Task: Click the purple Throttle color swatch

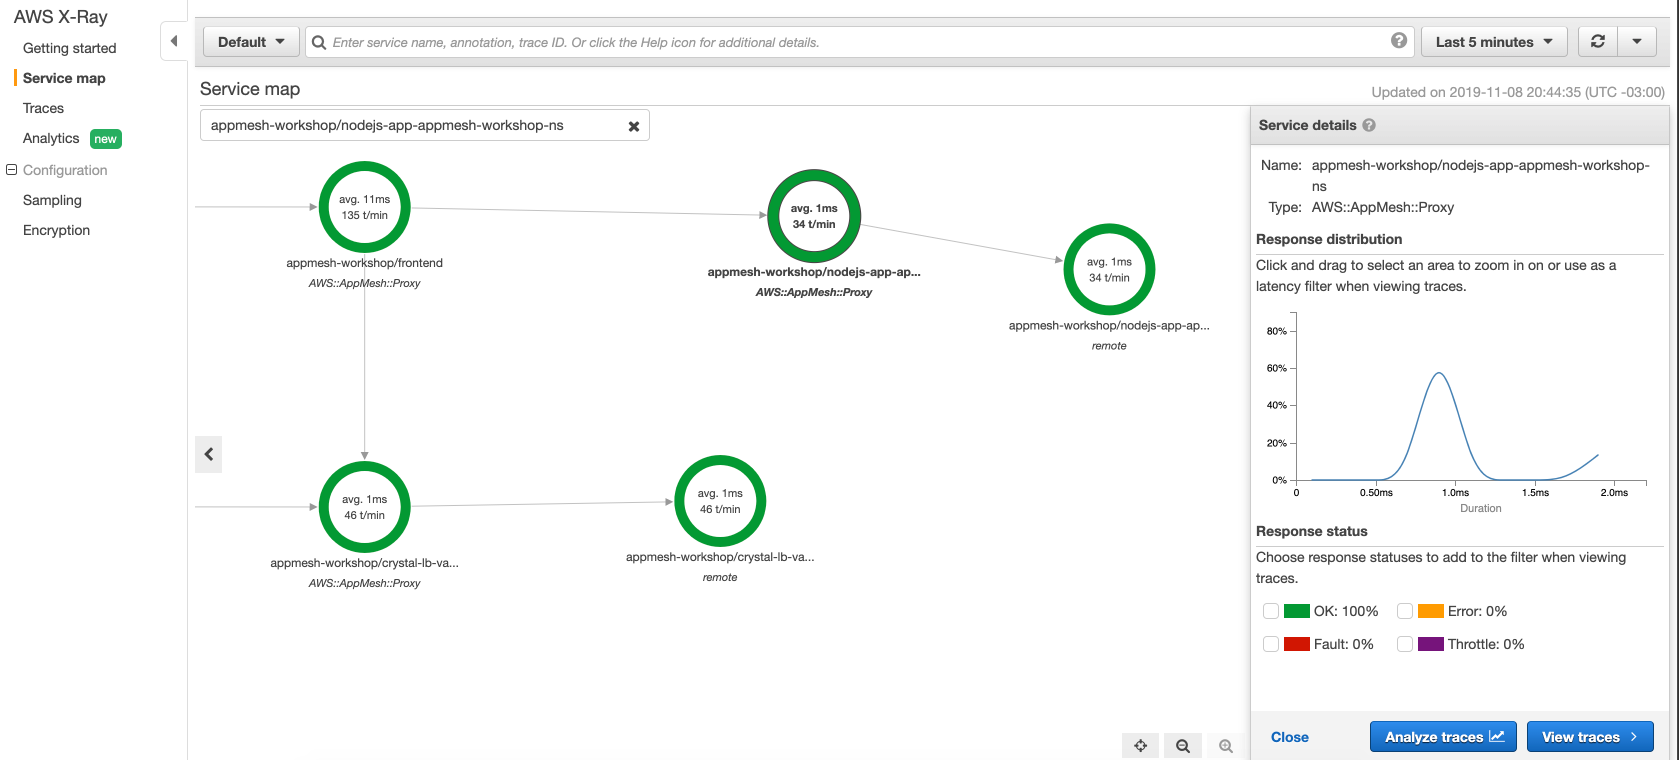Action: pos(1430,644)
